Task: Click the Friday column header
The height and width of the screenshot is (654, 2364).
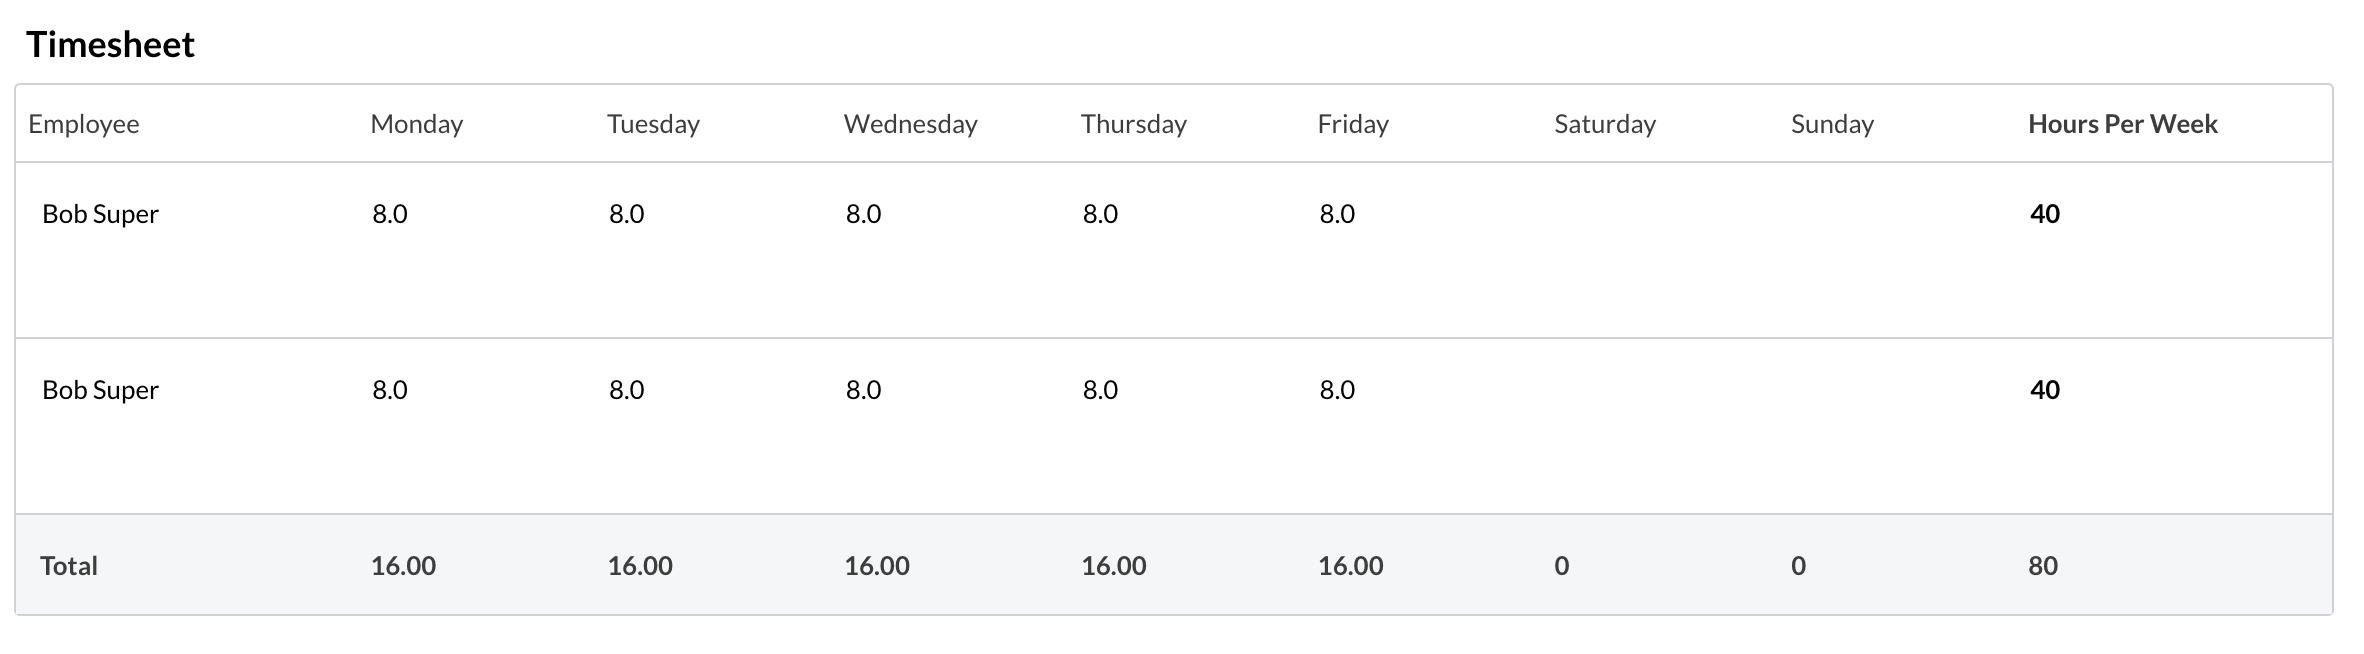Action: click(1353, 124)
